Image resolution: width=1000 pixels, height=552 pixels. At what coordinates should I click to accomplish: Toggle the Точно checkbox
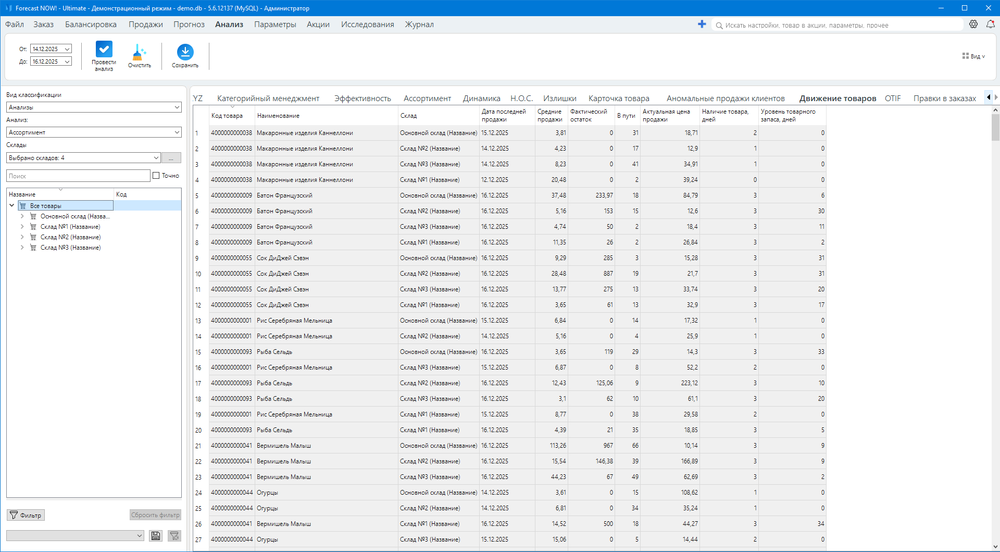[x=155, y=175]
